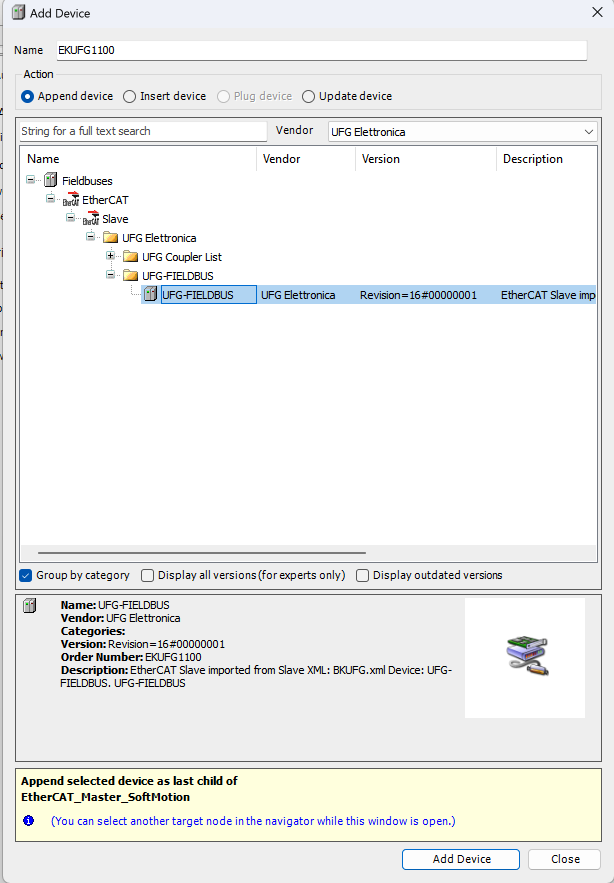Click the blue info icon in hint box
The height and width of the screenshot is (883, 614).
[x=28, y=820]
